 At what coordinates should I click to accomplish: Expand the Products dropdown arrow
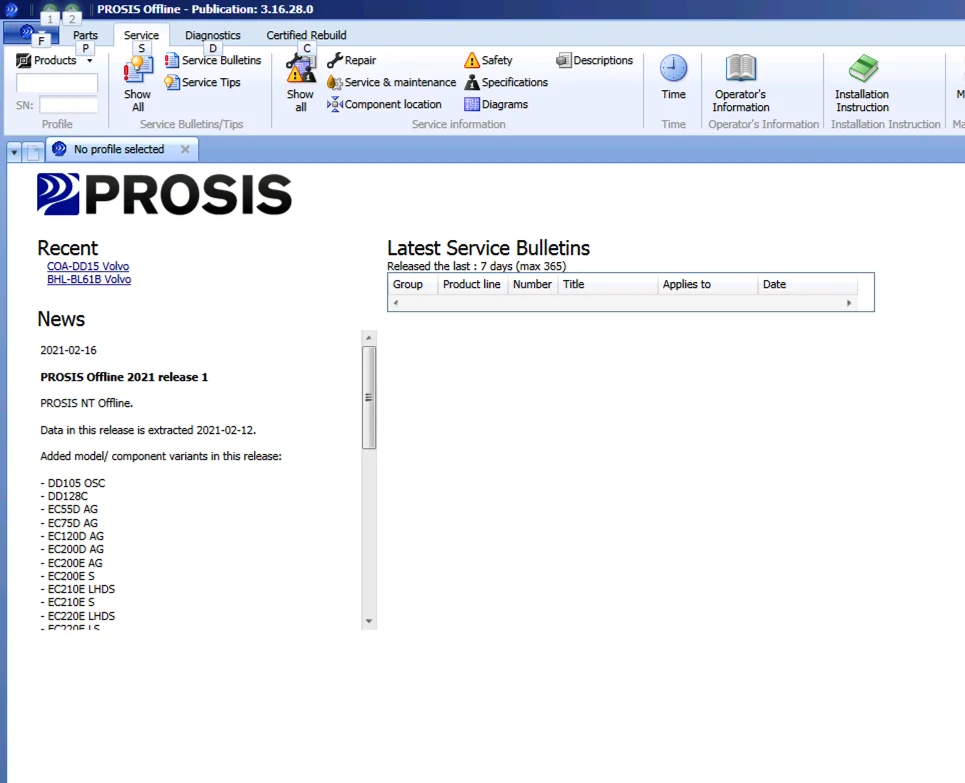(90, 61)
